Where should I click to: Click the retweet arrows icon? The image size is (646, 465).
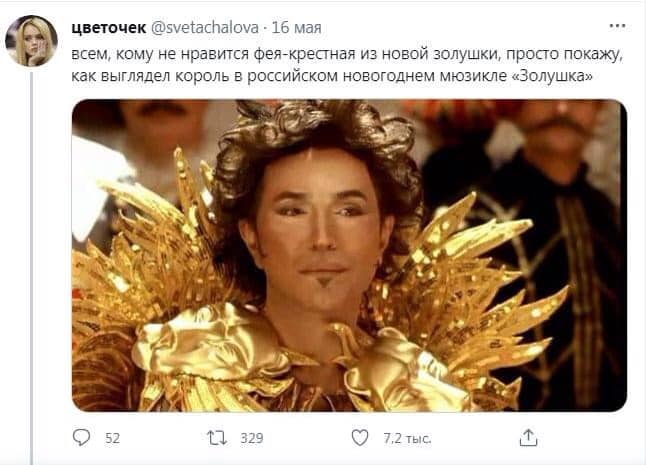[x=217, y=438]
